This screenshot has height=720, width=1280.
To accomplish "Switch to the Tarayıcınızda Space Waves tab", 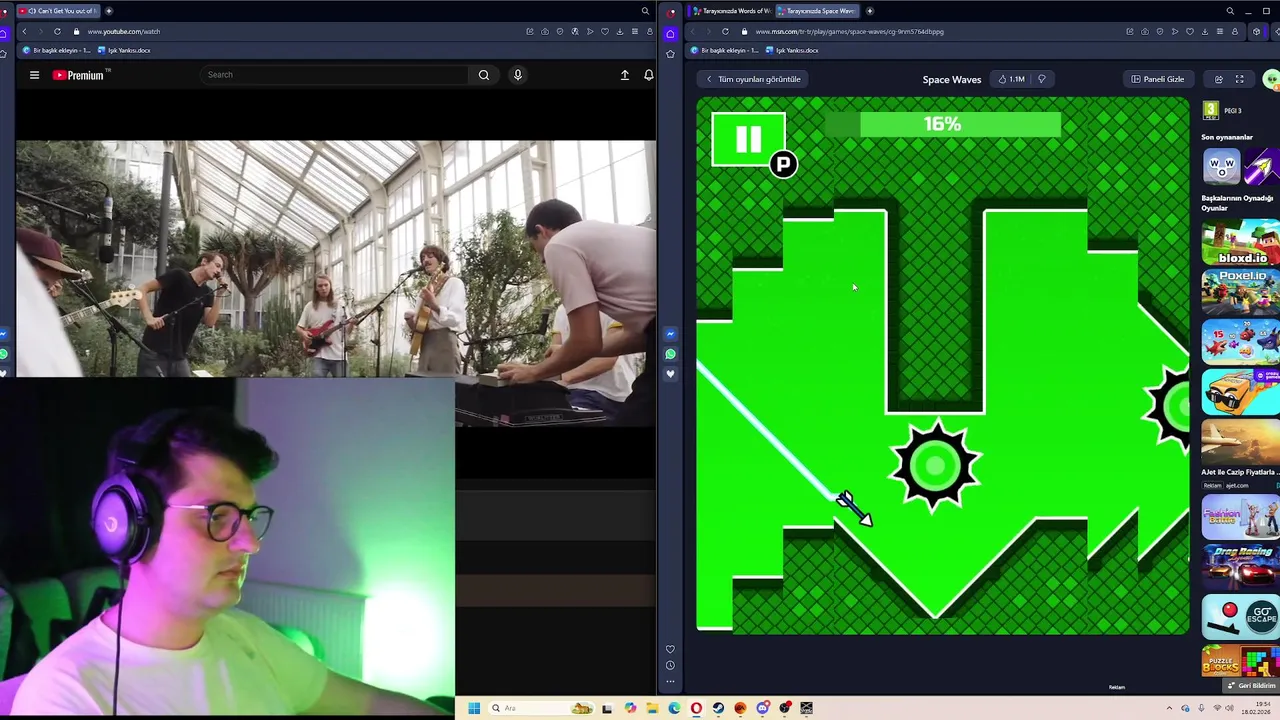I will [x=816, y=11].
